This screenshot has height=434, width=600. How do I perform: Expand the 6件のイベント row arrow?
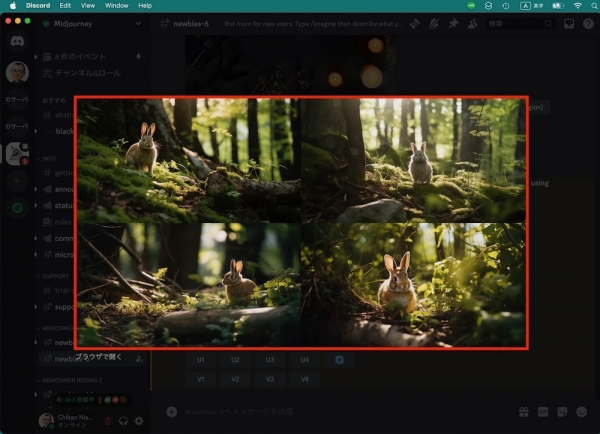(36, 57)
